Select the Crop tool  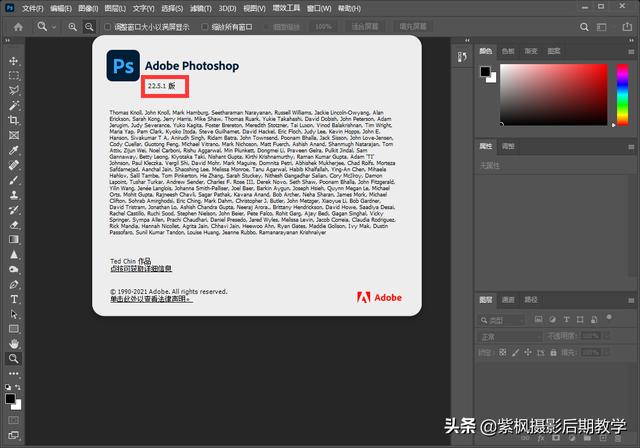click(13, 120)
